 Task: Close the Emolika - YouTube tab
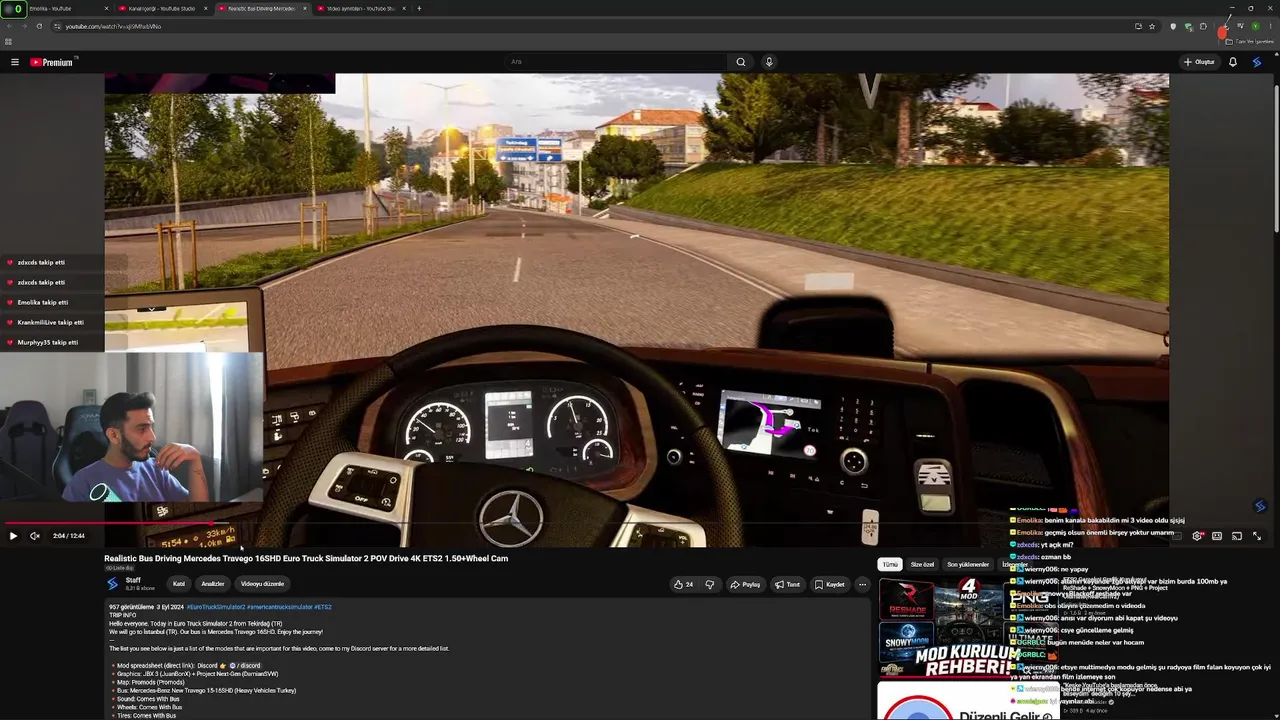[x=106, y=8]
